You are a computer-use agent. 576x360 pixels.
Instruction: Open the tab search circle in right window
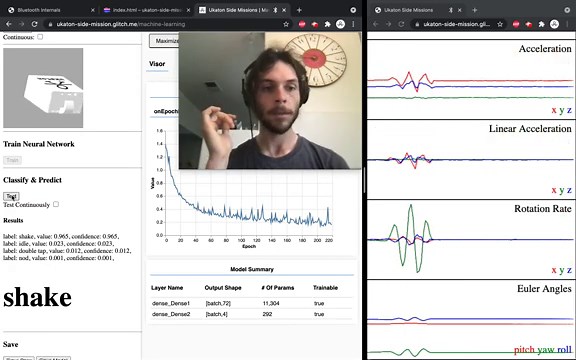click(x=567, y=10)
